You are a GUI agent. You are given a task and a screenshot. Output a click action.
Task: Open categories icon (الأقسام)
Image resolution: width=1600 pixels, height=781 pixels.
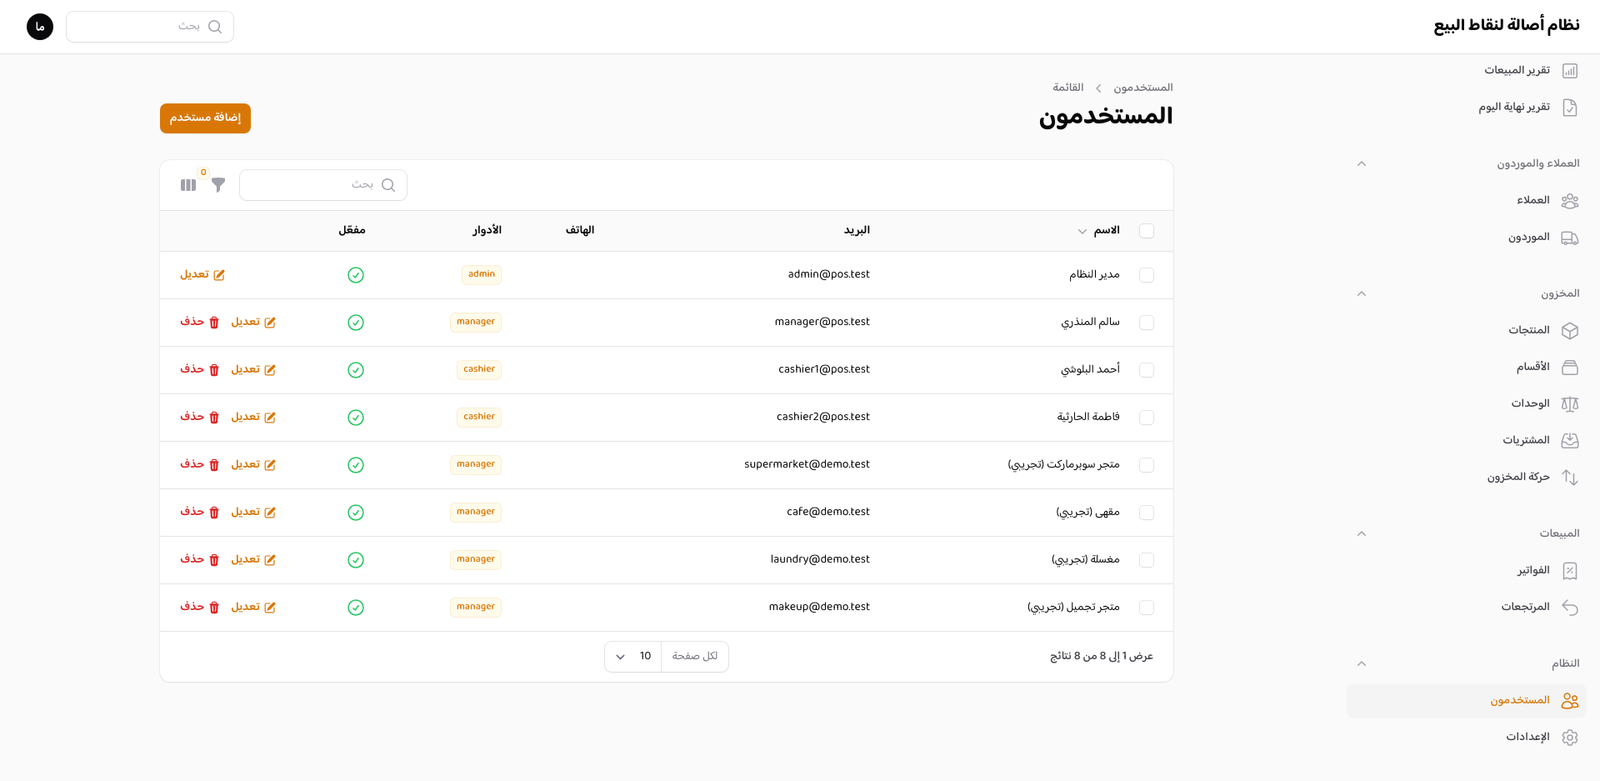coord(1570,368)
